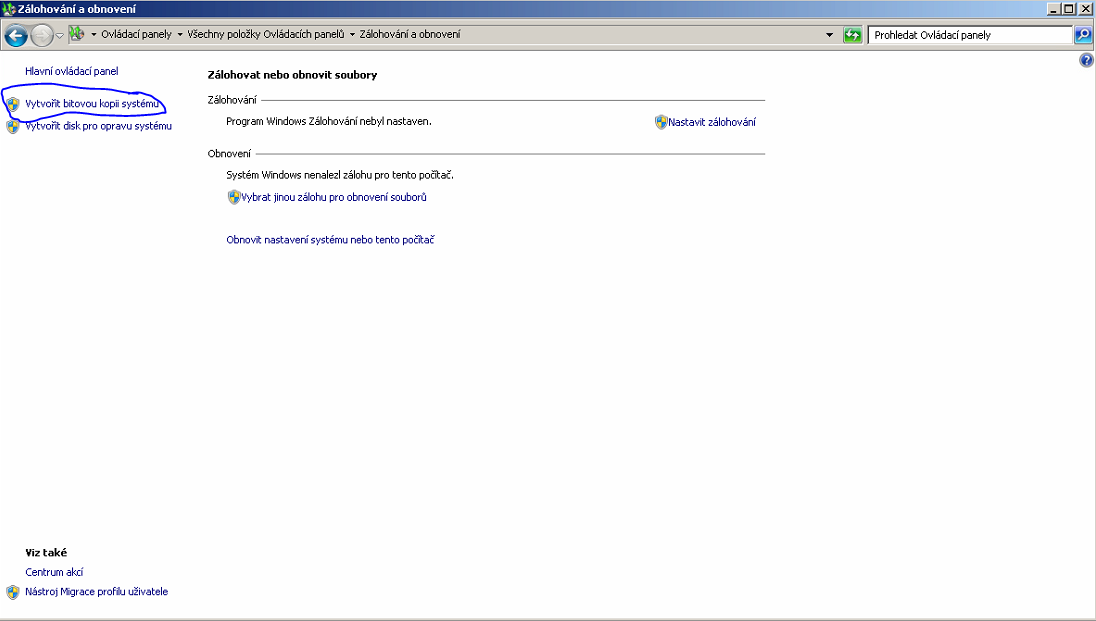Image resolution: width=1096 pixels, height=621 pixels.
Task: Click text Systém Windows nenalezl zálohu
Action: coord(340,175)
